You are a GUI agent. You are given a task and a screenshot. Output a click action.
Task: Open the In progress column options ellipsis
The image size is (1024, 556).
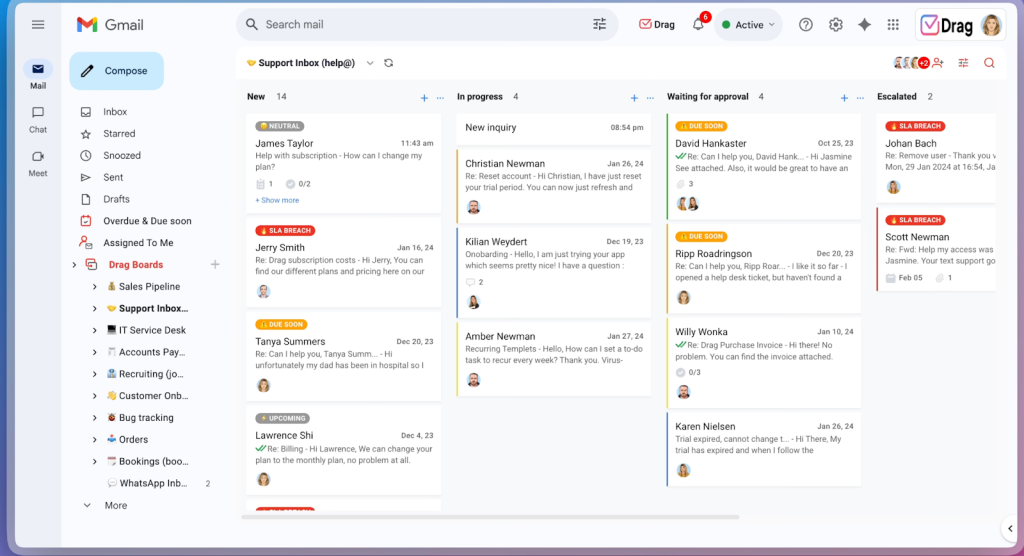coord(650,97)
